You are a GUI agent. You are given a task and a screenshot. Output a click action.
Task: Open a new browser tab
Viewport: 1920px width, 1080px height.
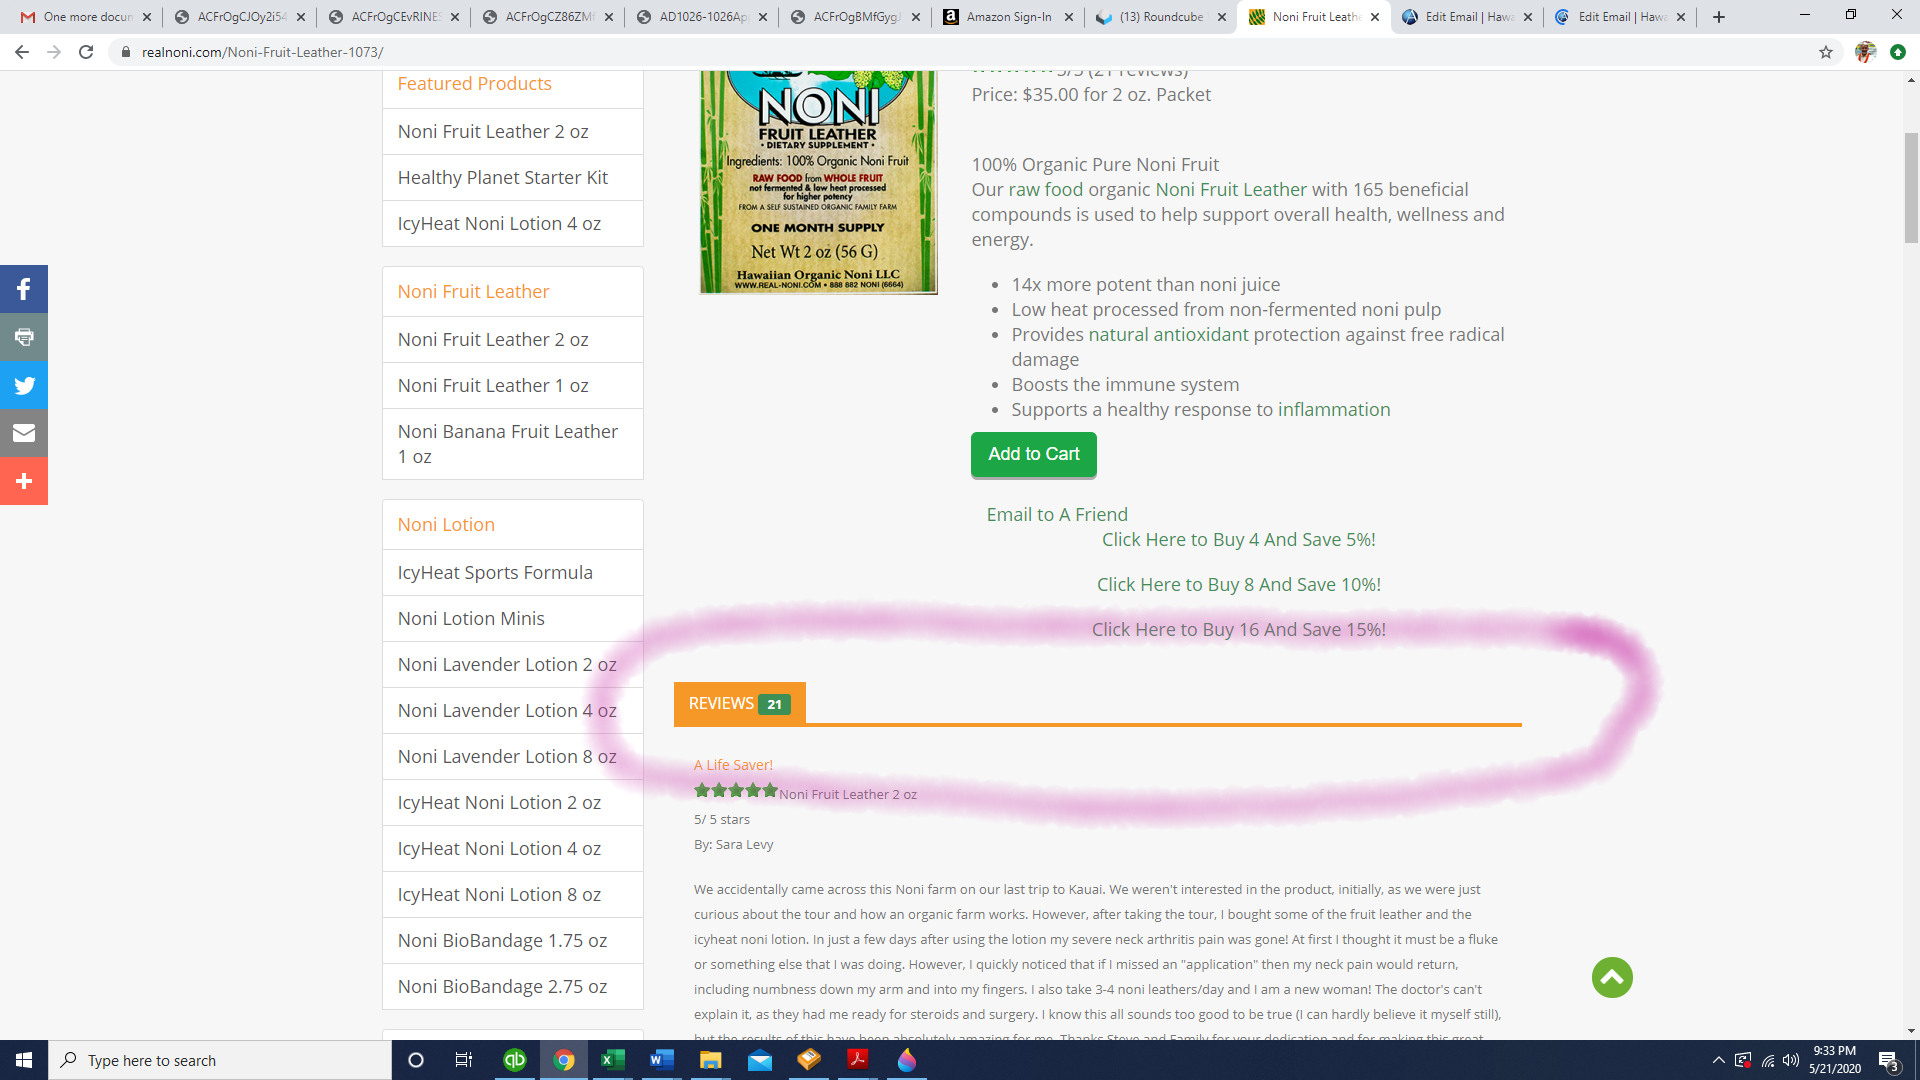(x=1719, y=17)
